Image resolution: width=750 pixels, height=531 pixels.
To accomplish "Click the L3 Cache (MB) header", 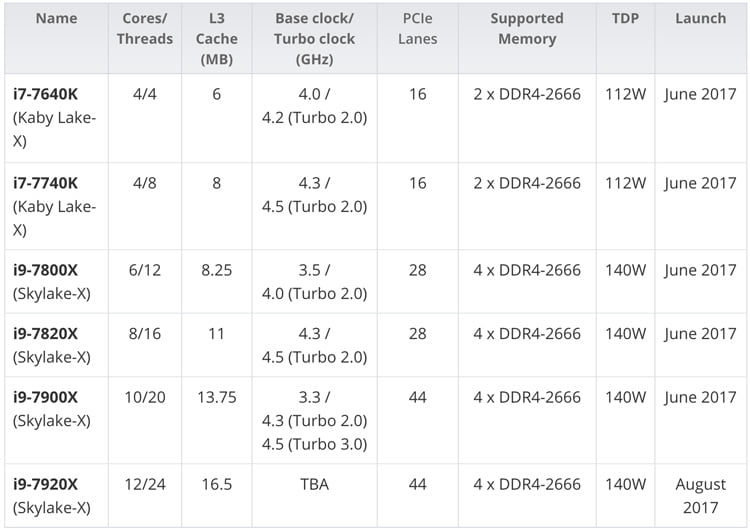I will 217,39.
